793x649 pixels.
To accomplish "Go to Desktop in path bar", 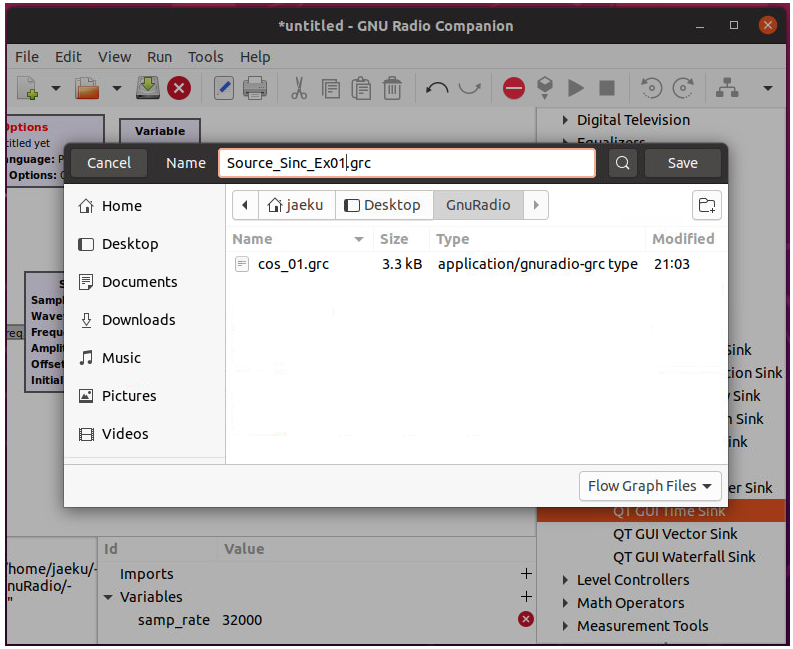I will coord(384,205).
